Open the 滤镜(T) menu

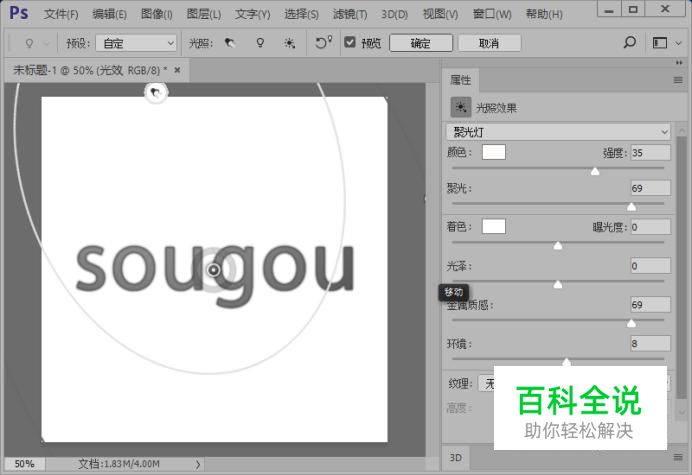click(350, 14)
